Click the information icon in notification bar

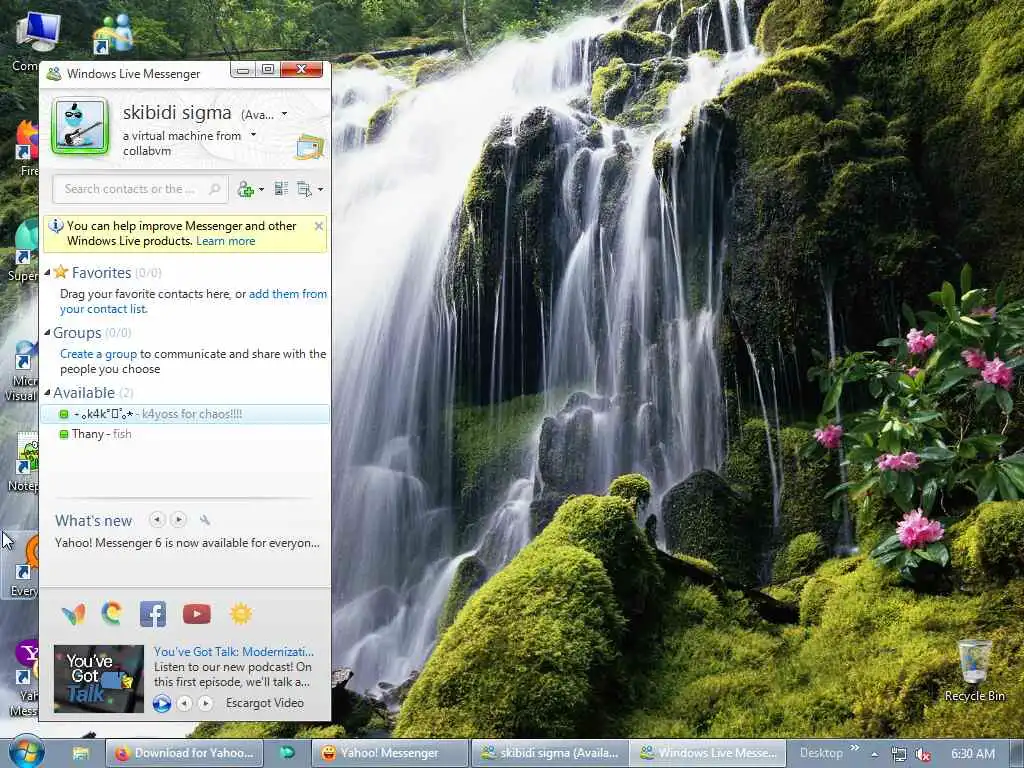coord(56,226)
